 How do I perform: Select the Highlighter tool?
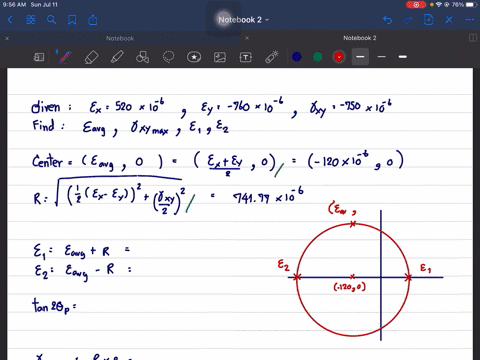pyautogui.click(x=117, y=57)
